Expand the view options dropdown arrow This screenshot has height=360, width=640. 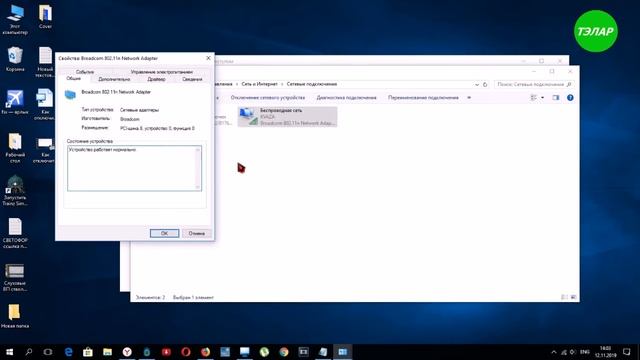point(542,98)
